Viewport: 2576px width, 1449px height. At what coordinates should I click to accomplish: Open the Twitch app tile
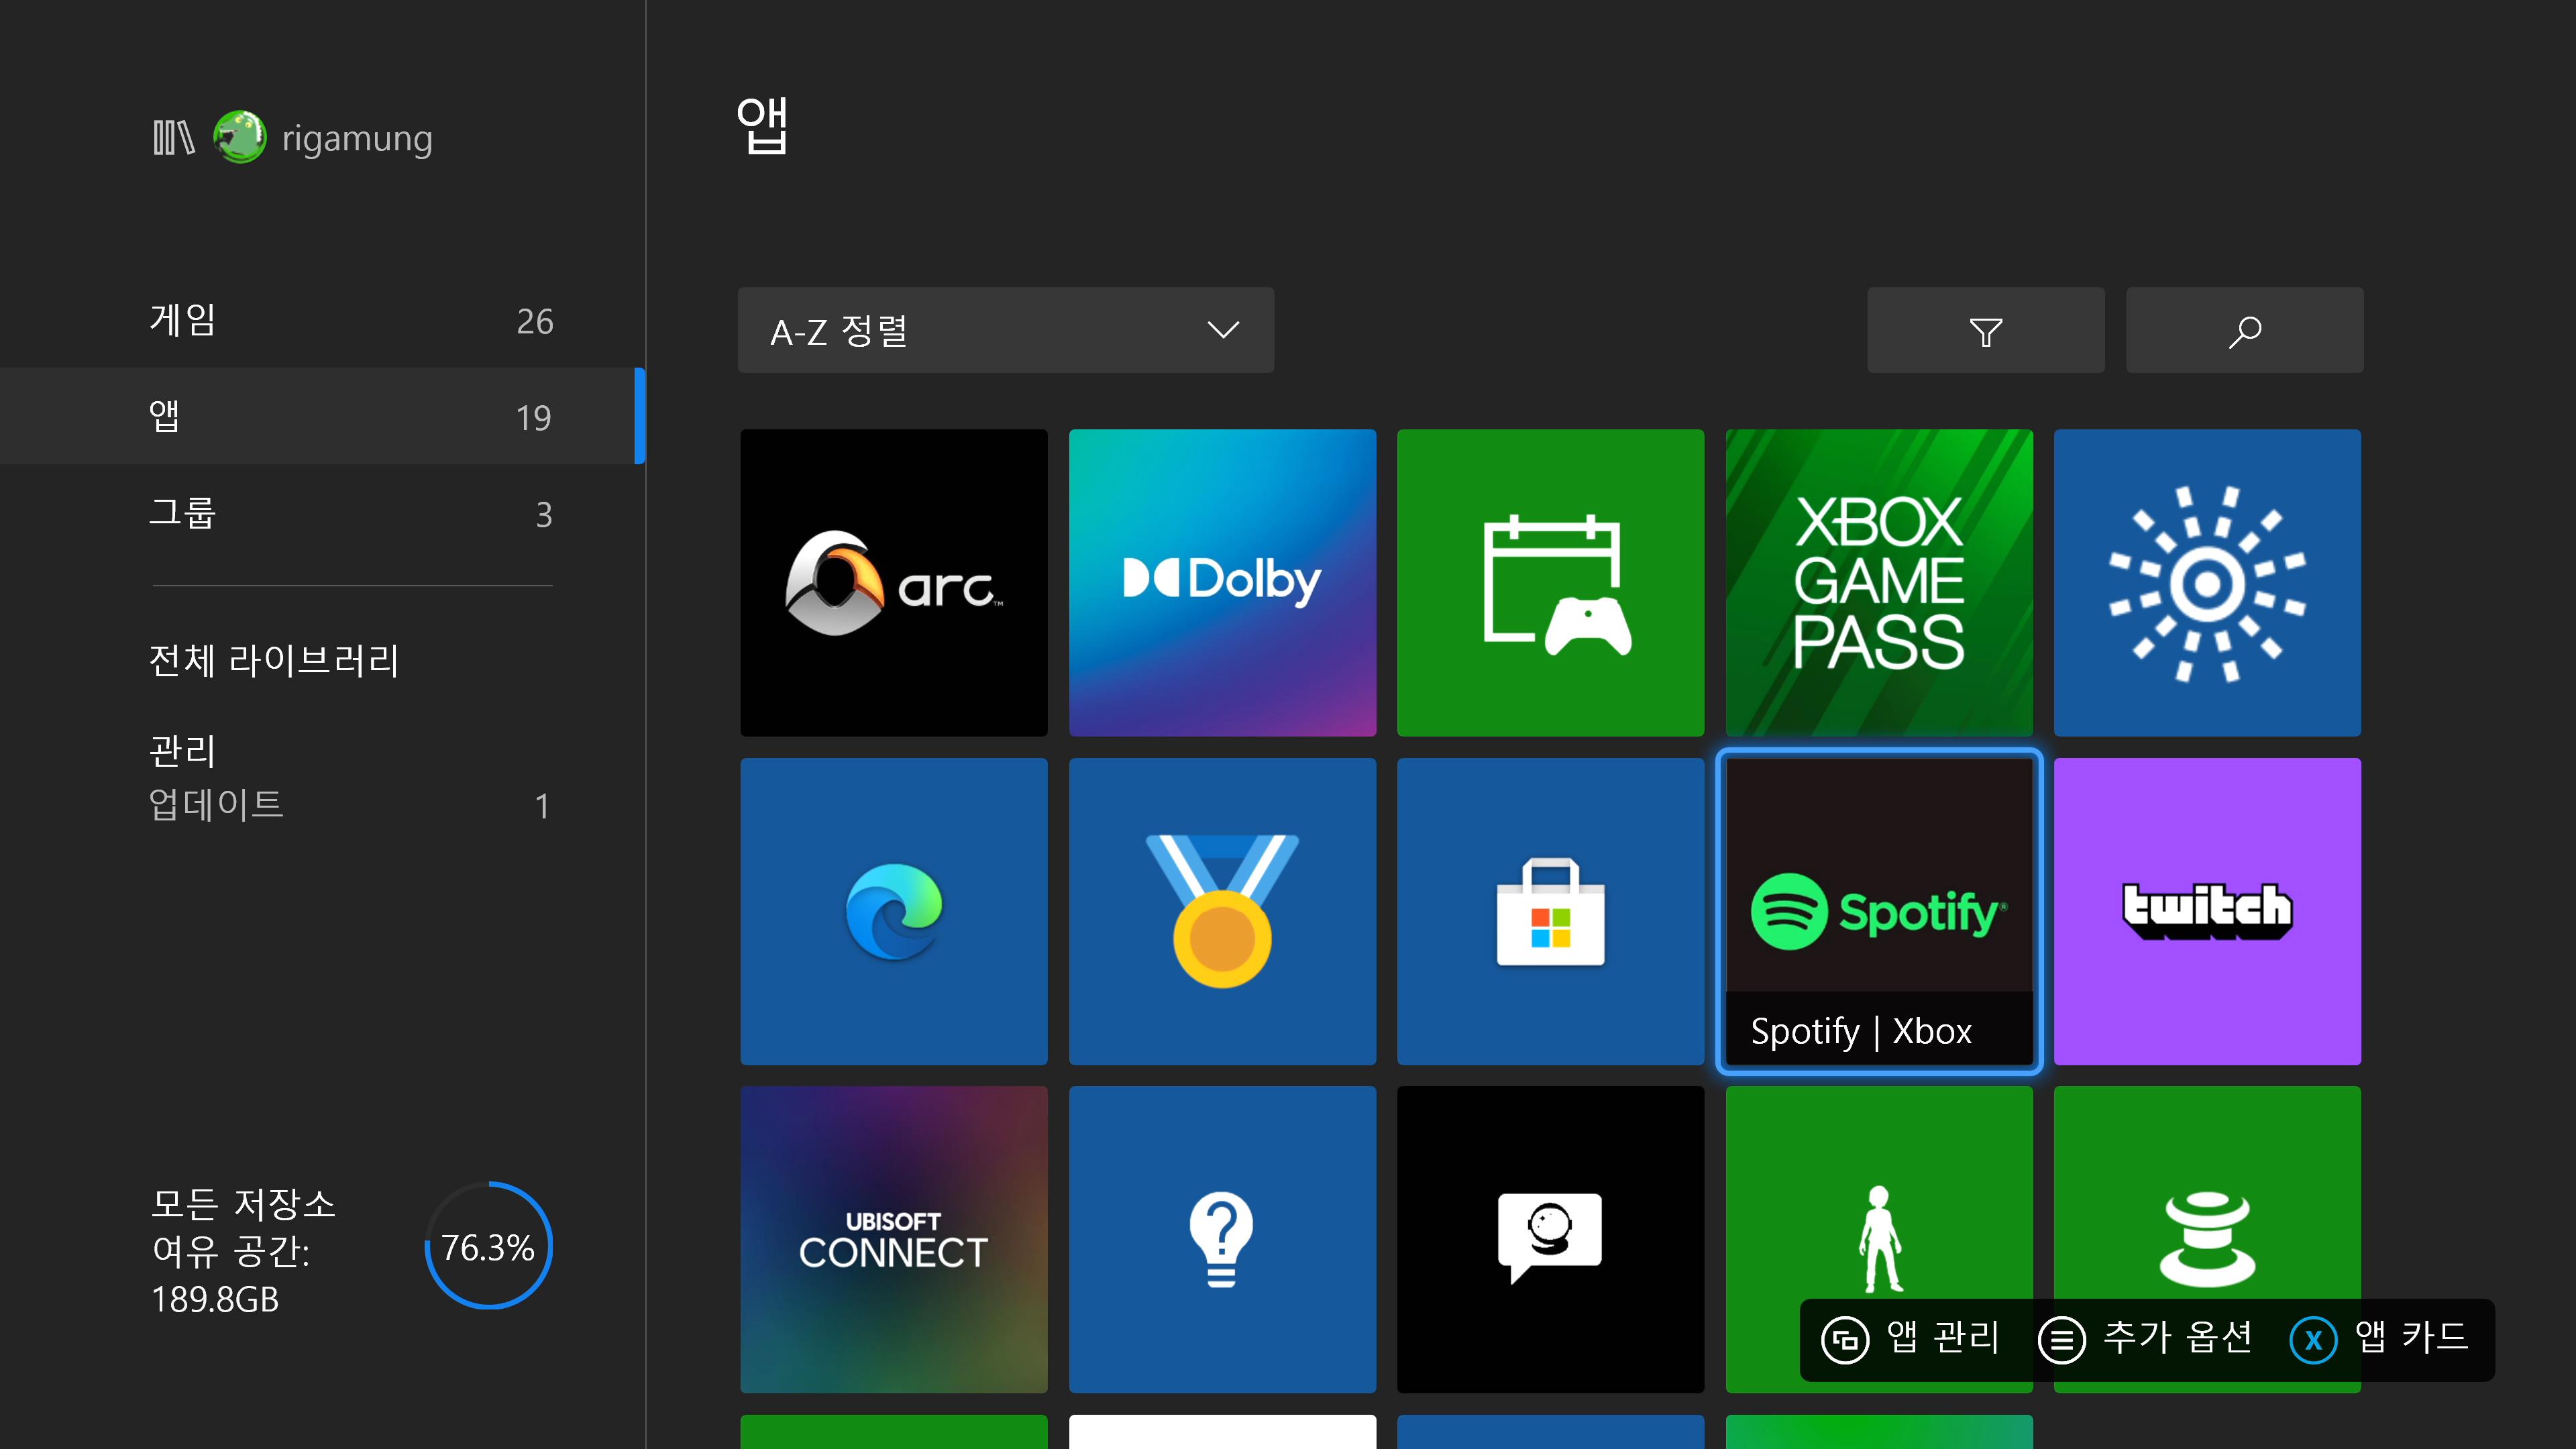(x=2207, y=911)
